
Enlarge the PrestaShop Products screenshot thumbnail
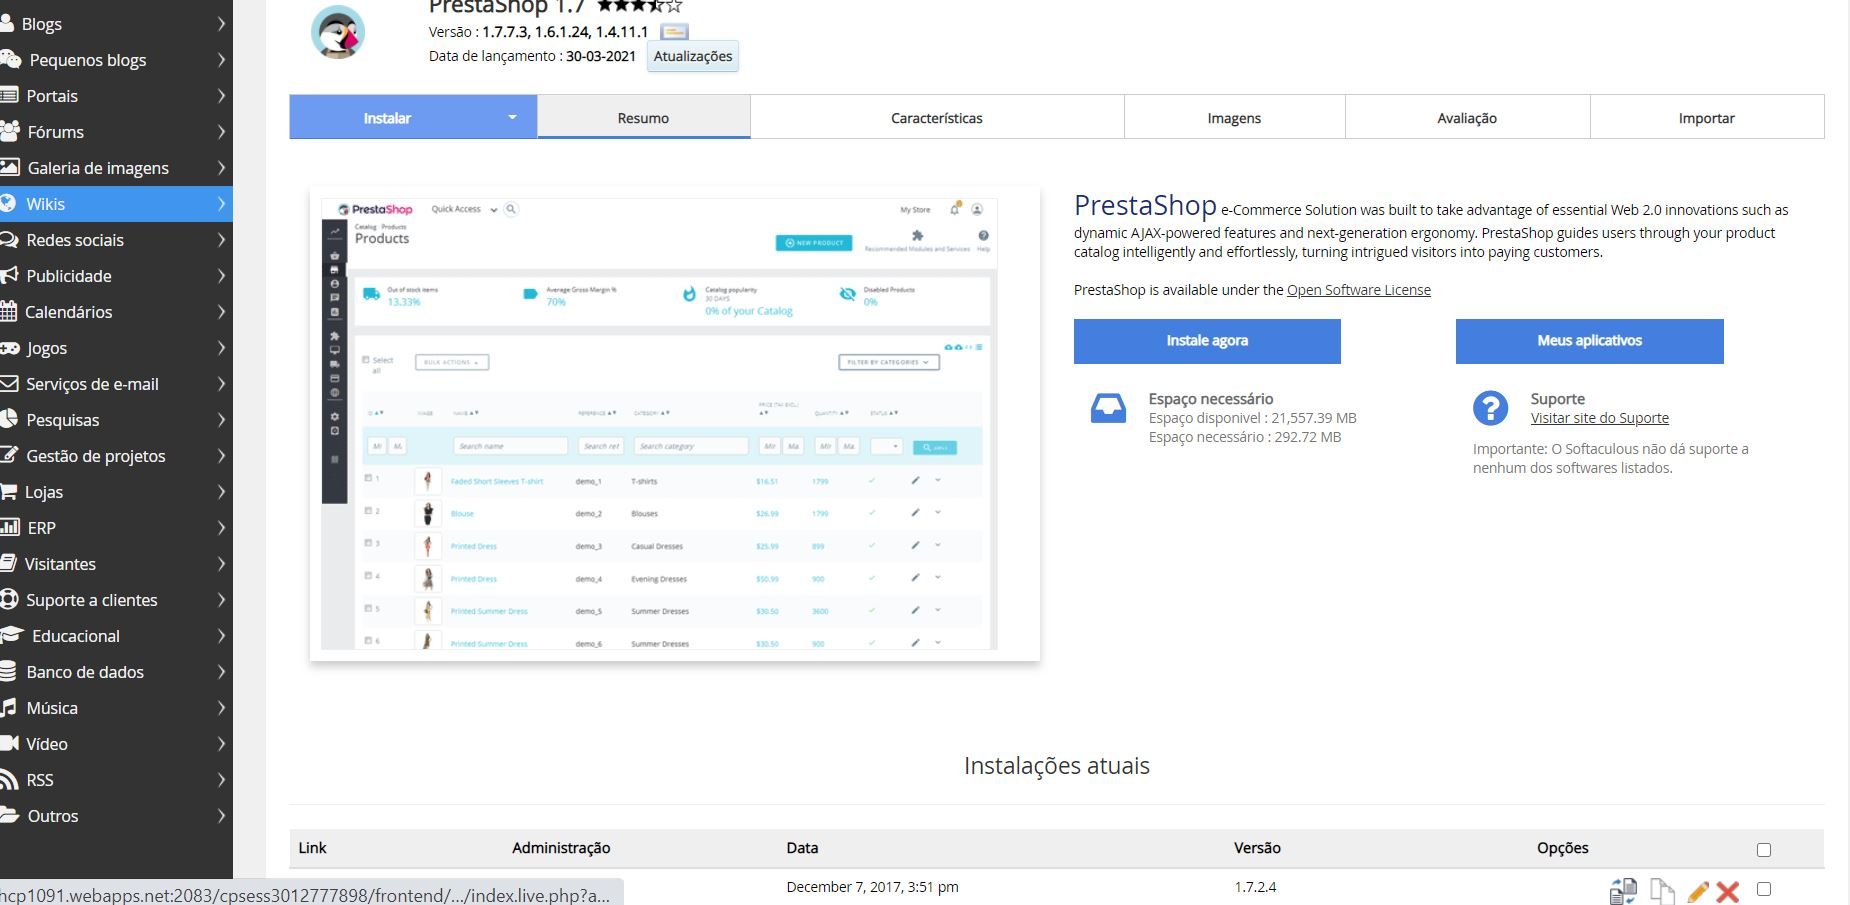point(675,423)
